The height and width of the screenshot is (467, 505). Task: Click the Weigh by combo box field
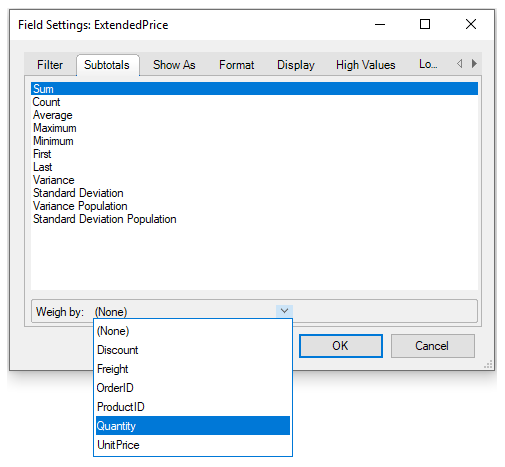pyautogui.click(x=193, y=311)
